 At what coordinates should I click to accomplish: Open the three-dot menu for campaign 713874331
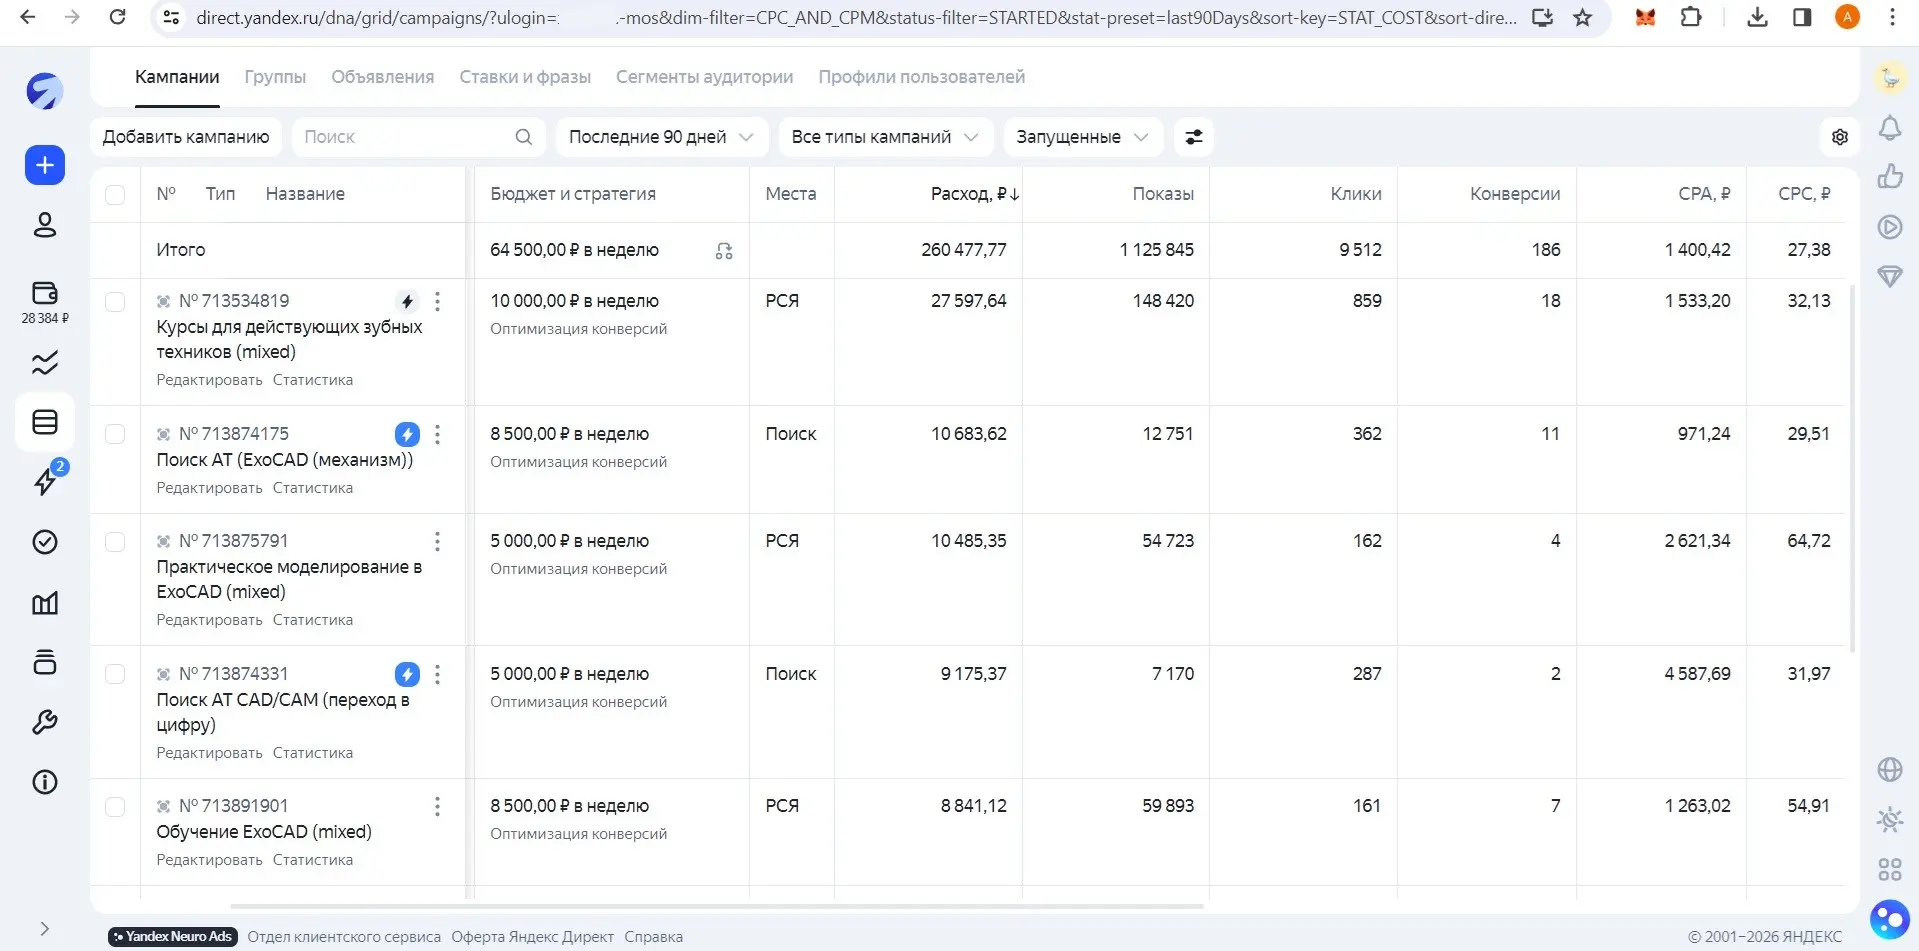click(437, 674)
